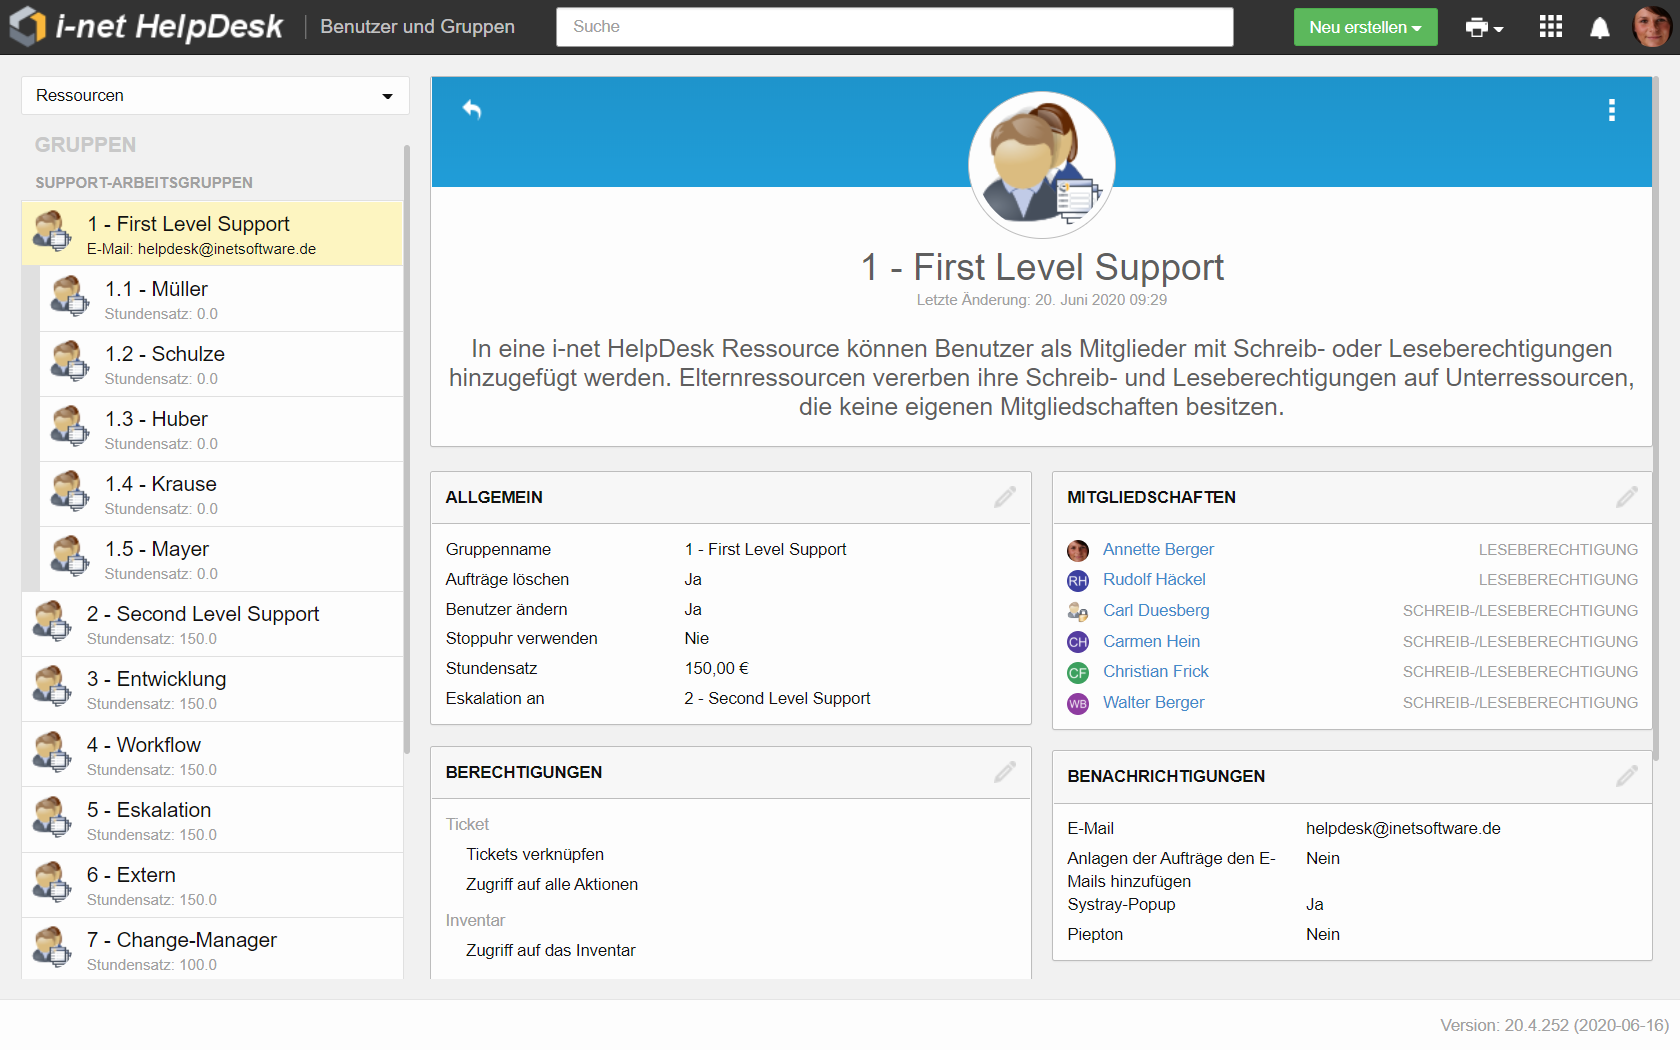This screenshot has width=1680, height=1050.
Task: Click the 1.5 - Mayer group icon
Action: [x=70, y=557]
